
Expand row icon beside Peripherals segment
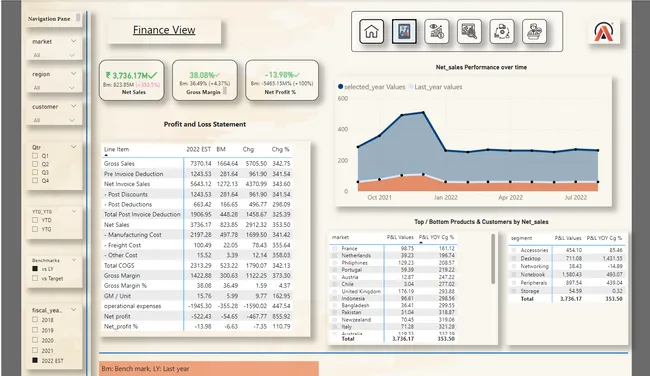pyautogui.click(x=514, y=283)
